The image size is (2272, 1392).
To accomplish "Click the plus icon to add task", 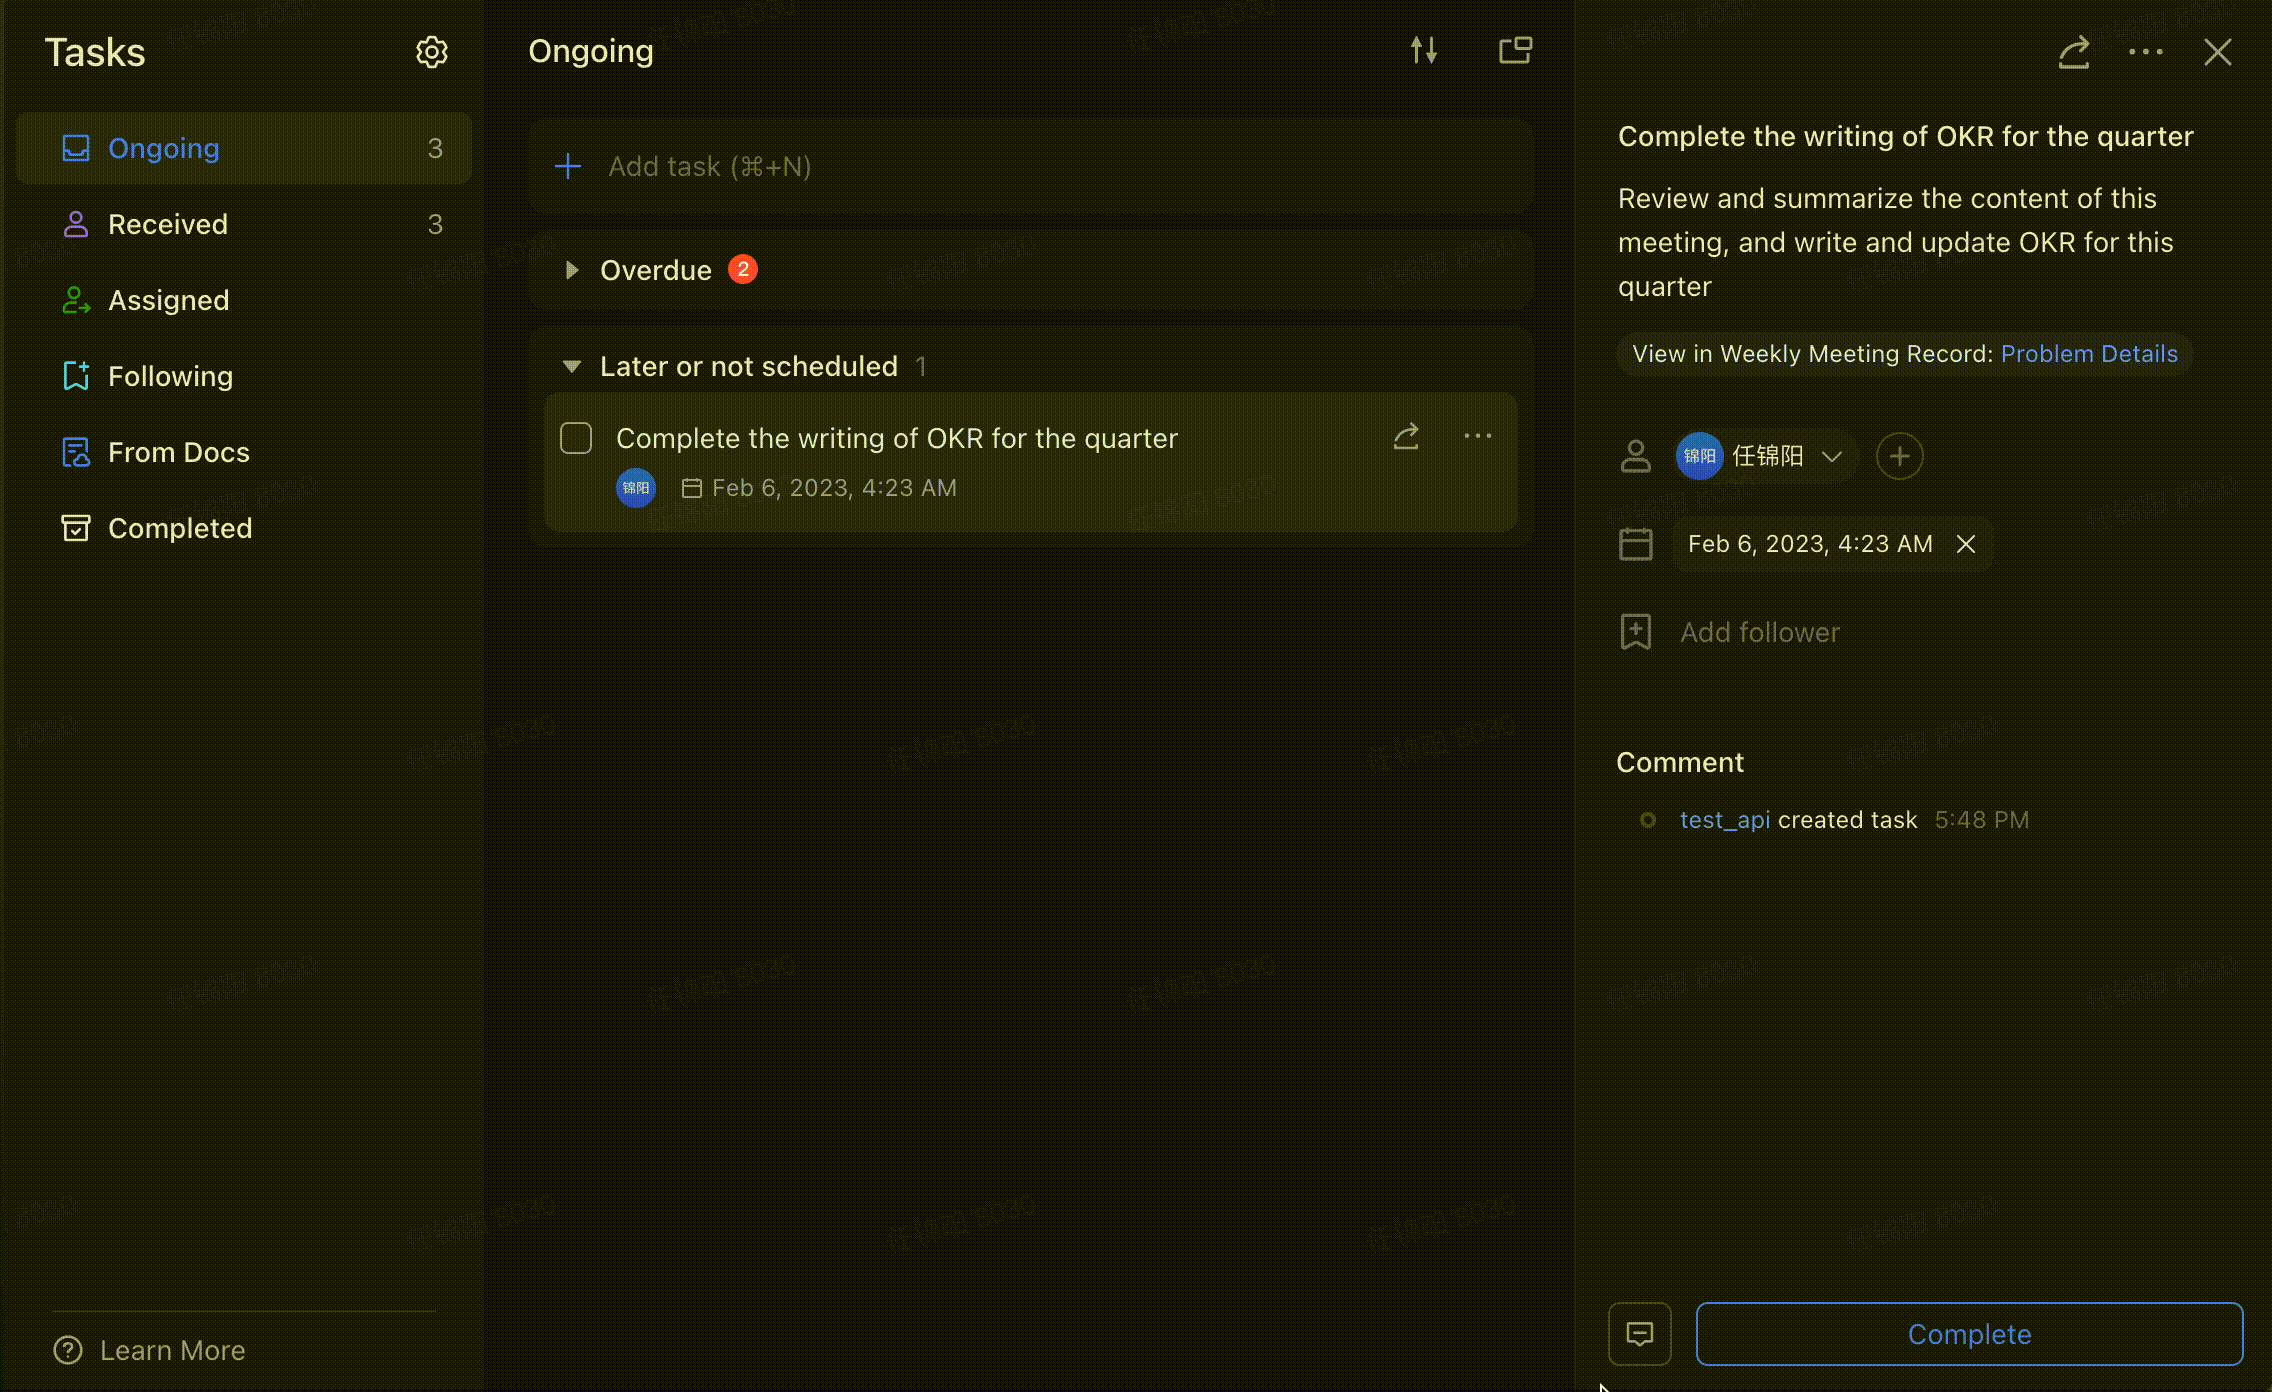I will click(x=568, y=166).
